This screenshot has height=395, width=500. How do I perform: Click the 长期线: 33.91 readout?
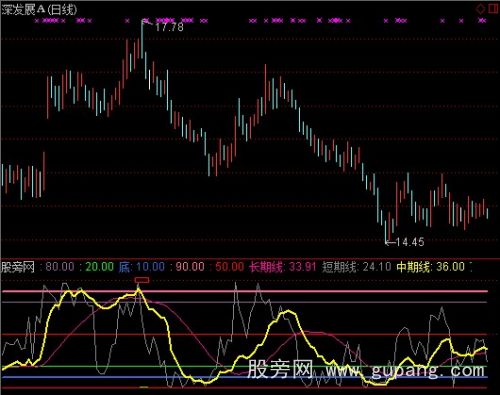point(282,267)
